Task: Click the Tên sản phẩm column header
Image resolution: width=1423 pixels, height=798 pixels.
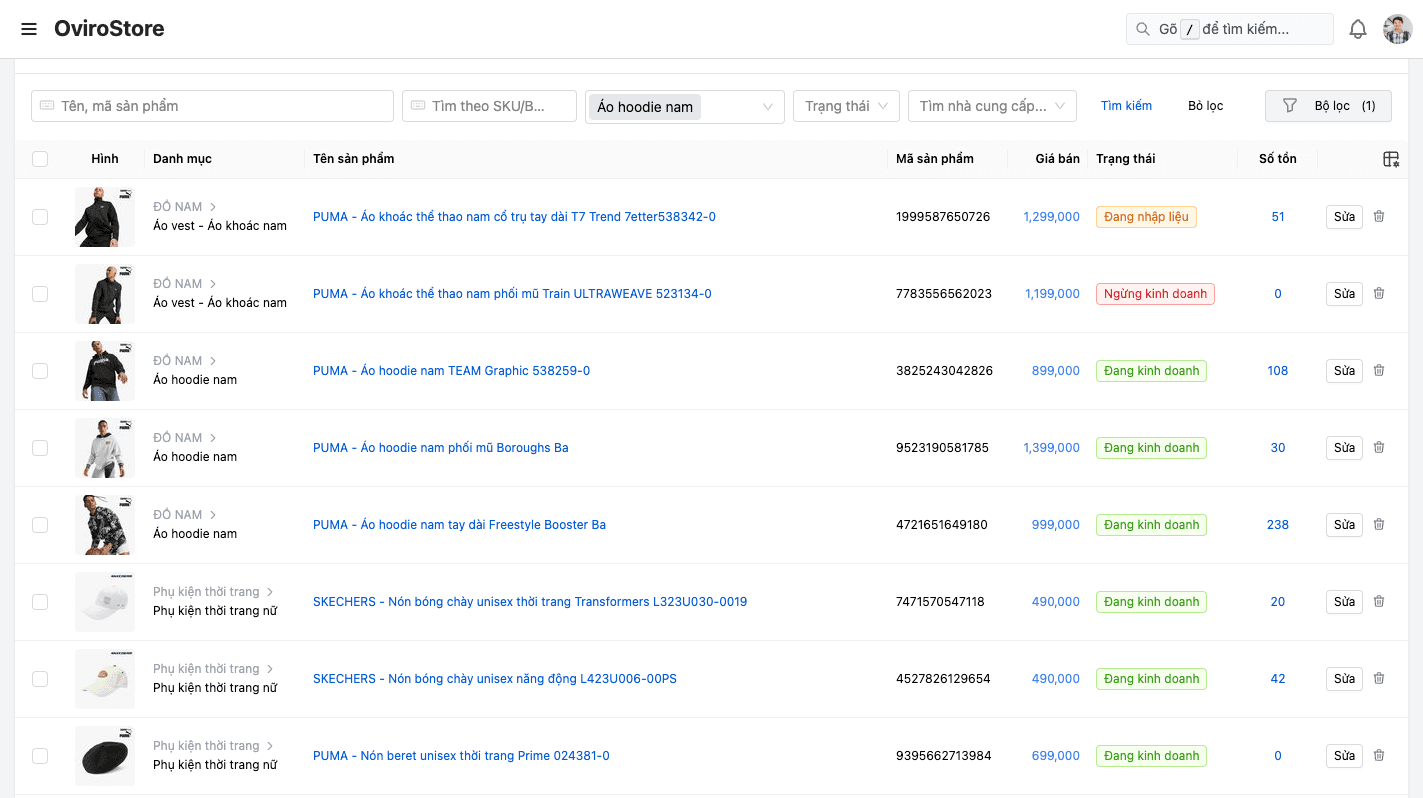Action: [x=354, y=159]
